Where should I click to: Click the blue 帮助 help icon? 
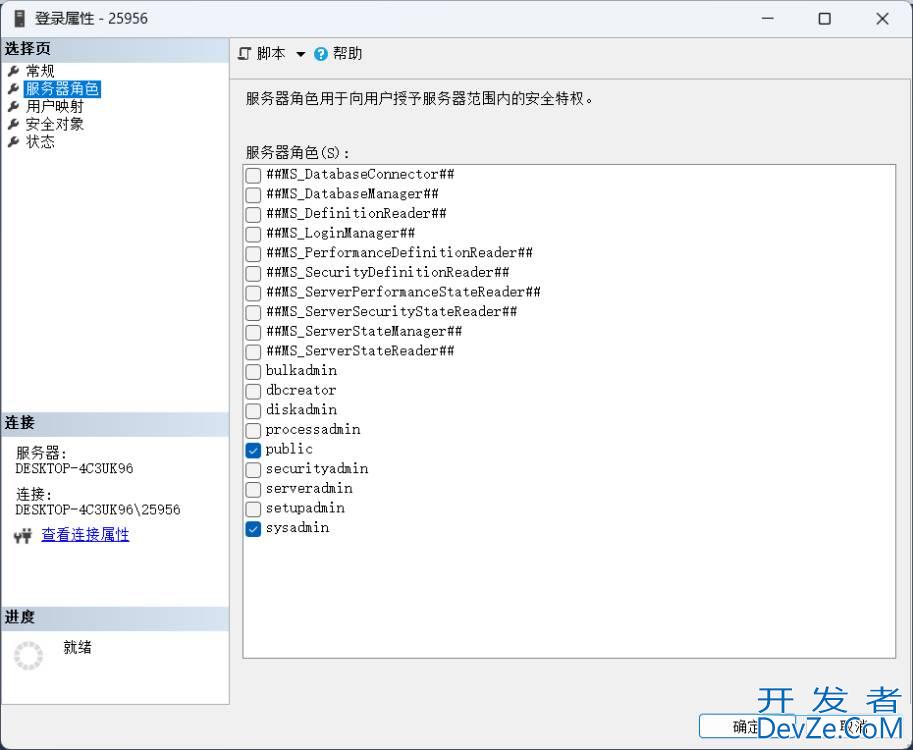pos(320,54)
